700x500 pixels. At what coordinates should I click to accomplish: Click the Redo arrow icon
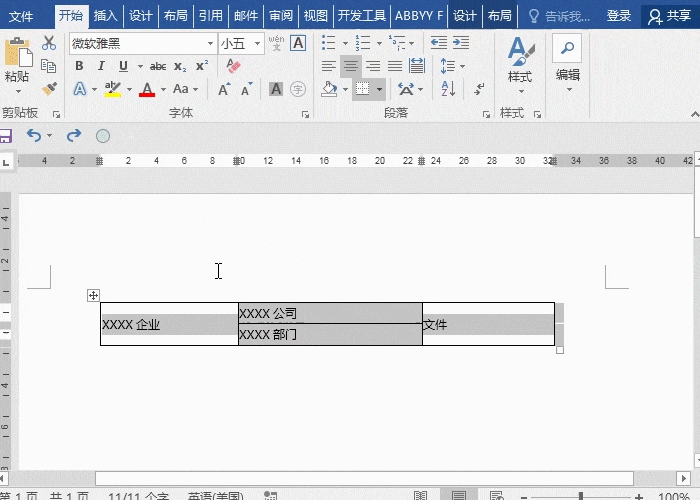point(73,136)
